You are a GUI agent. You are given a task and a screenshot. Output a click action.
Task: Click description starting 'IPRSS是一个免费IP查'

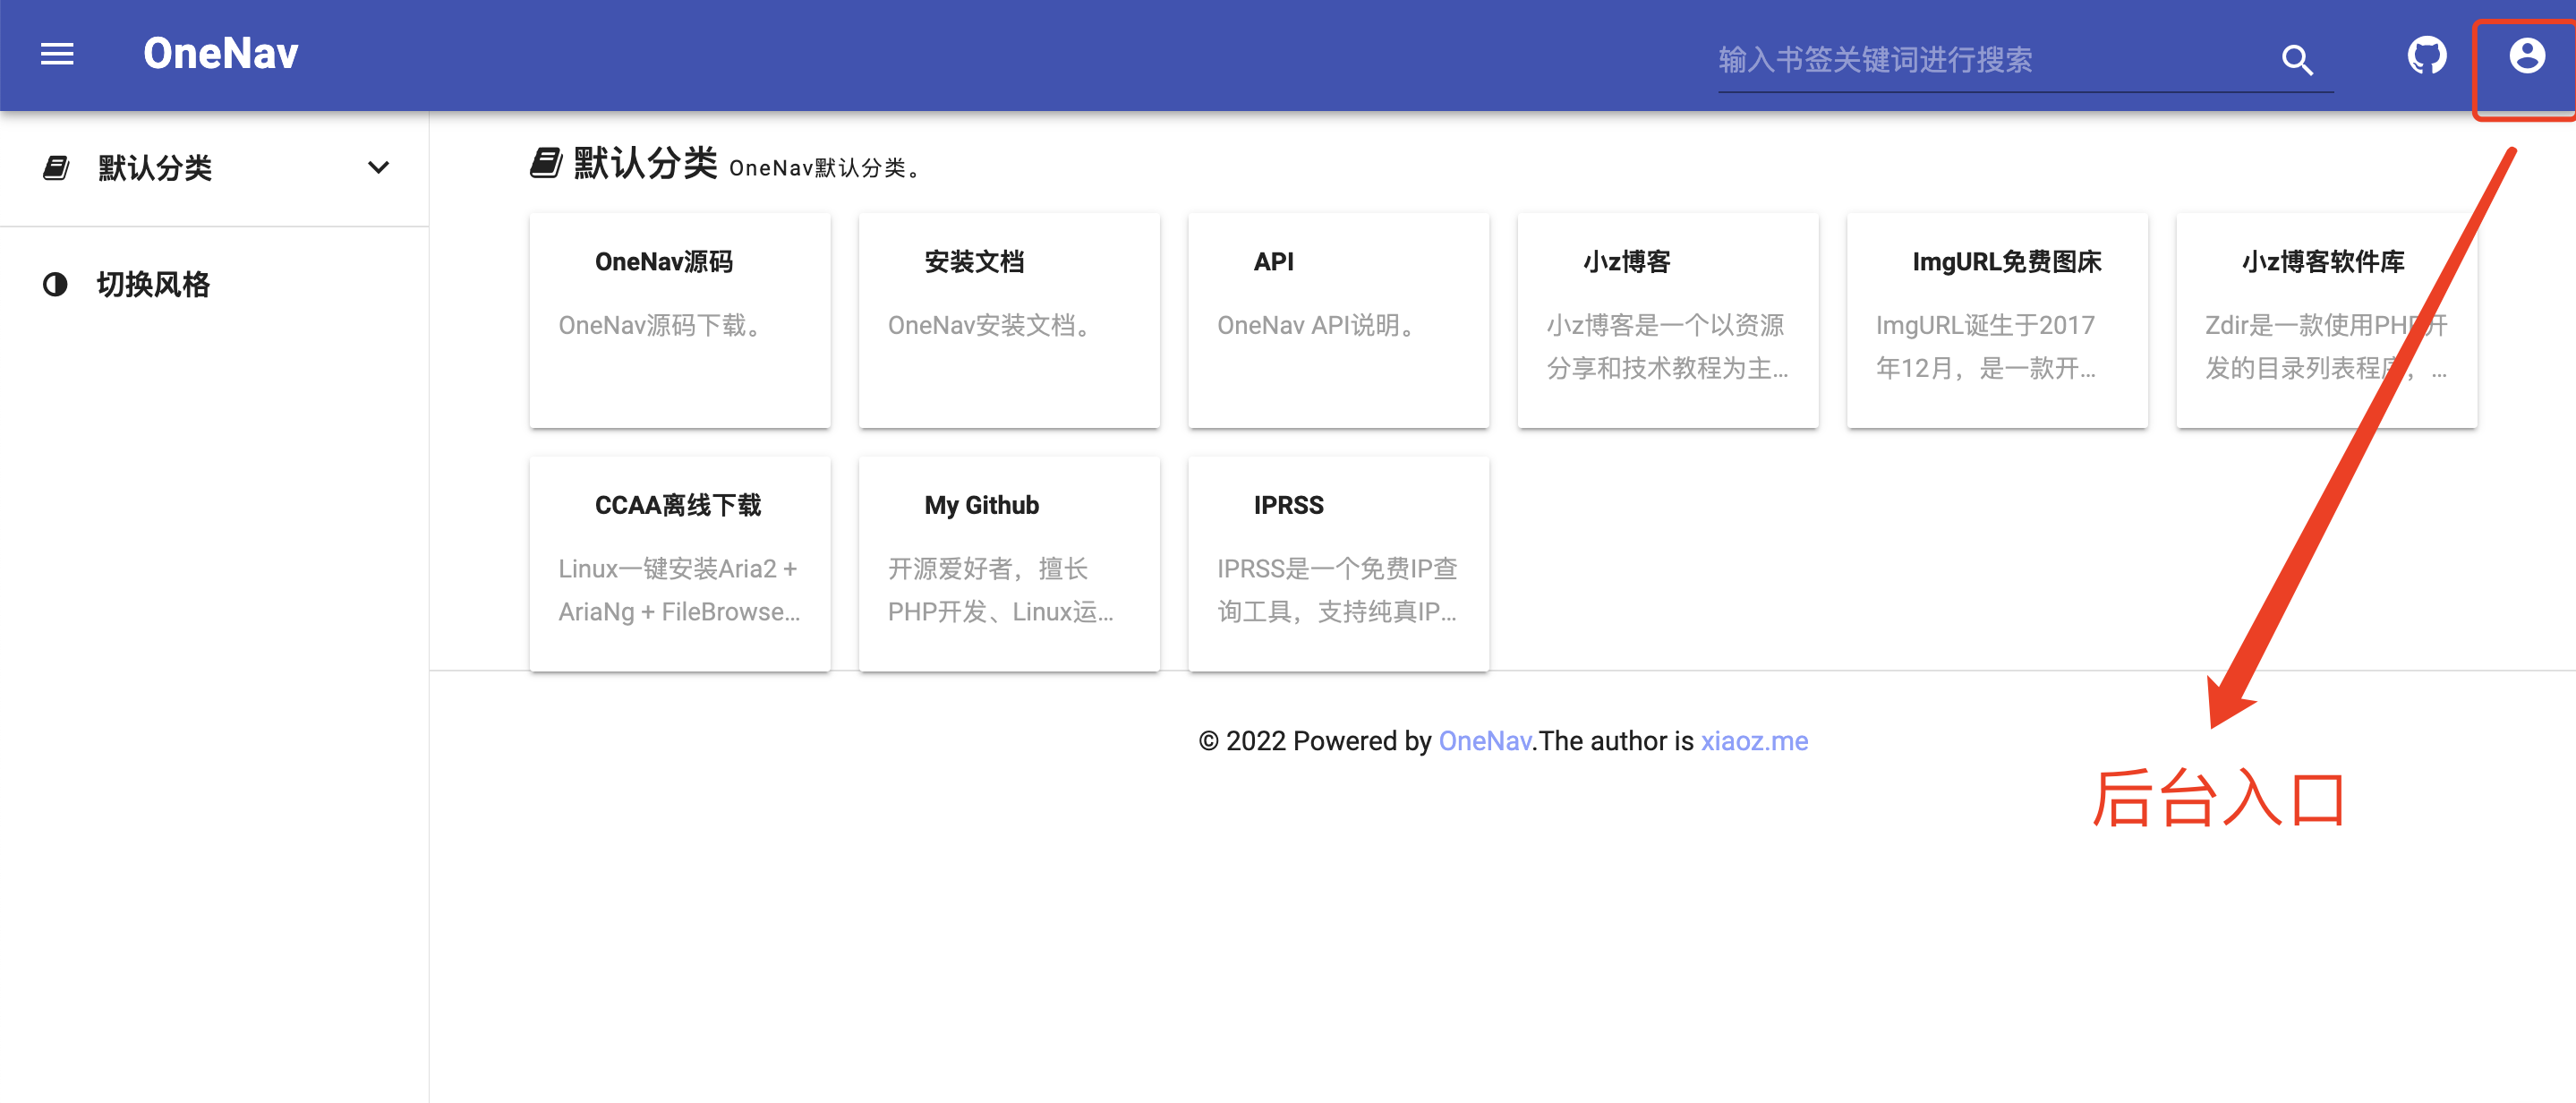1337,590
